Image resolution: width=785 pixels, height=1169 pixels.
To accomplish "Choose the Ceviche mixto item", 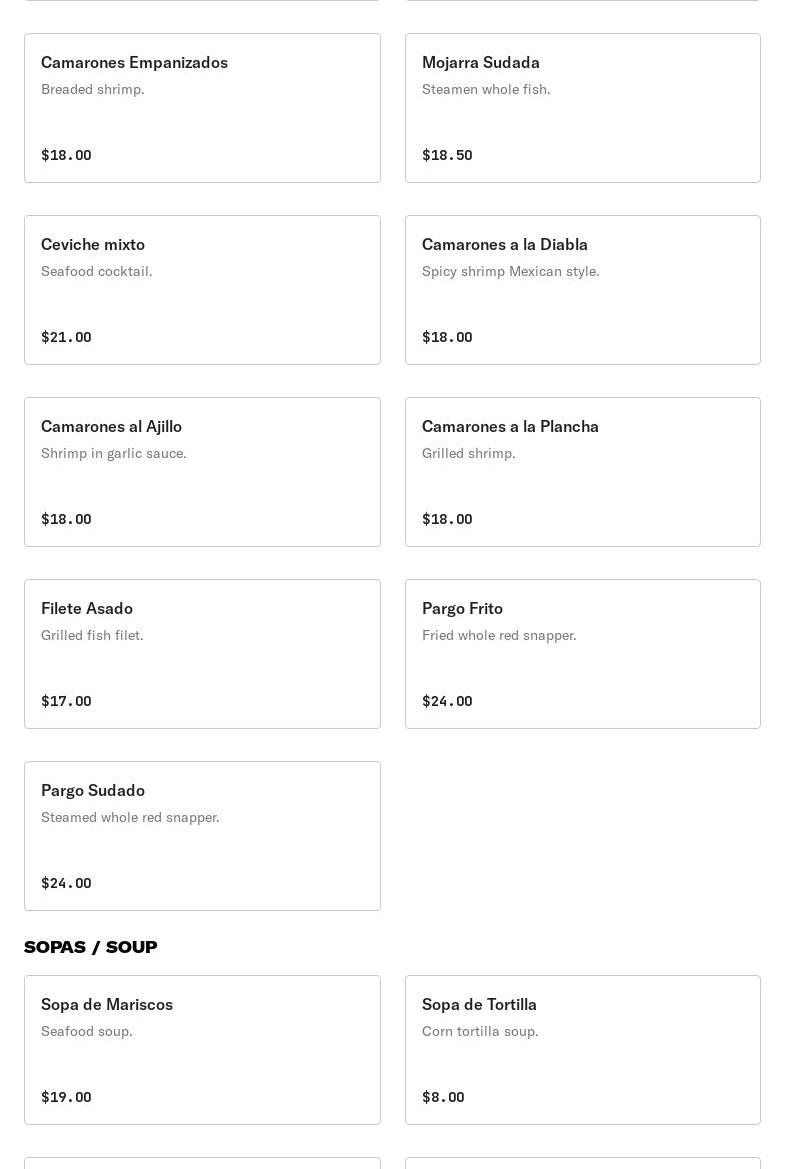I will point(202,290).
